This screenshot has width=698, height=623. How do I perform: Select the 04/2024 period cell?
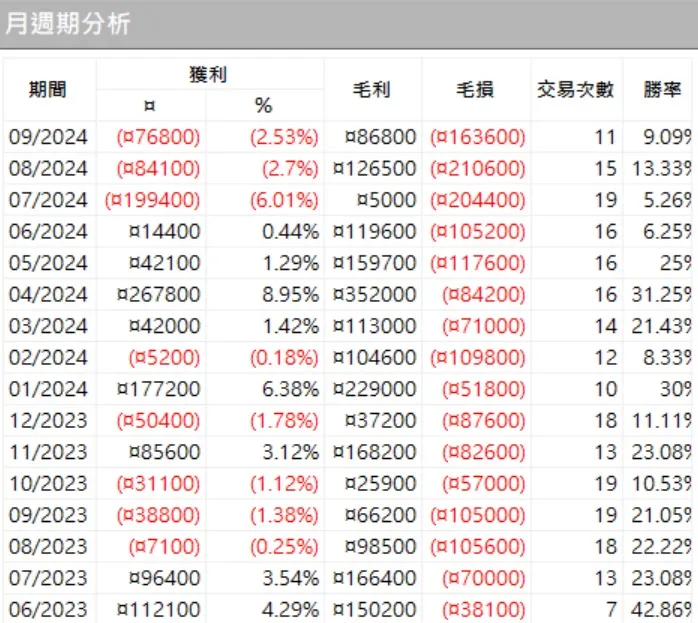(48, 294)
